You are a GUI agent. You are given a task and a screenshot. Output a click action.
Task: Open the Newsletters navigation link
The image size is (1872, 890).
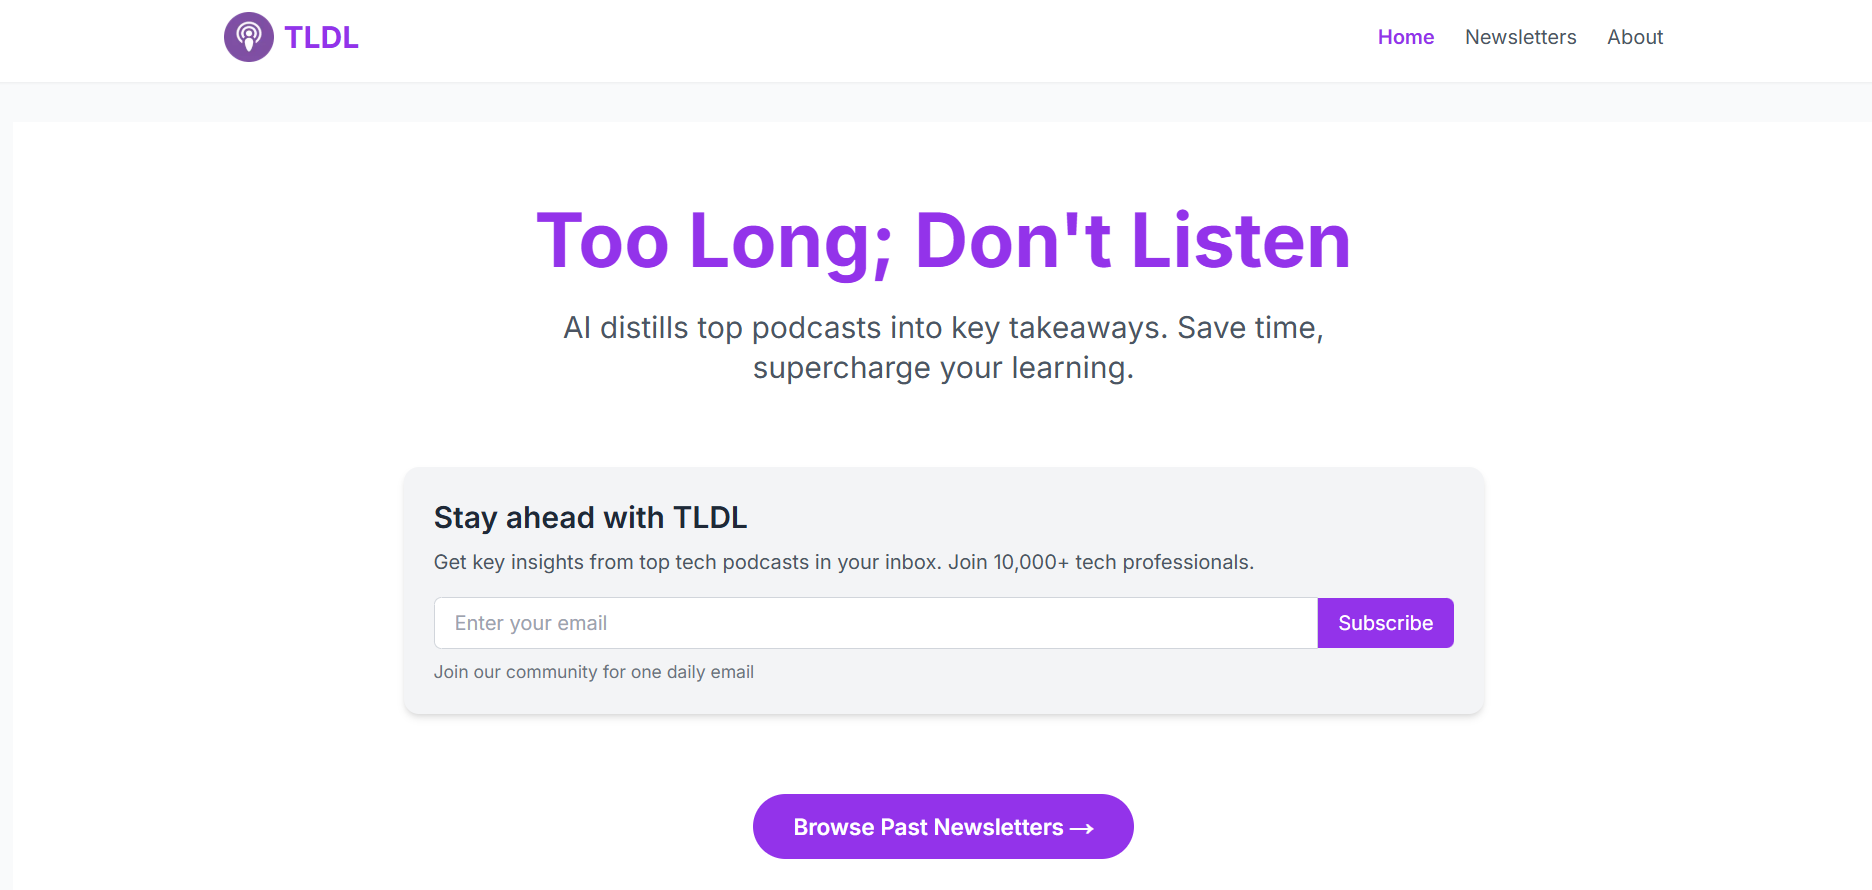1520,37
